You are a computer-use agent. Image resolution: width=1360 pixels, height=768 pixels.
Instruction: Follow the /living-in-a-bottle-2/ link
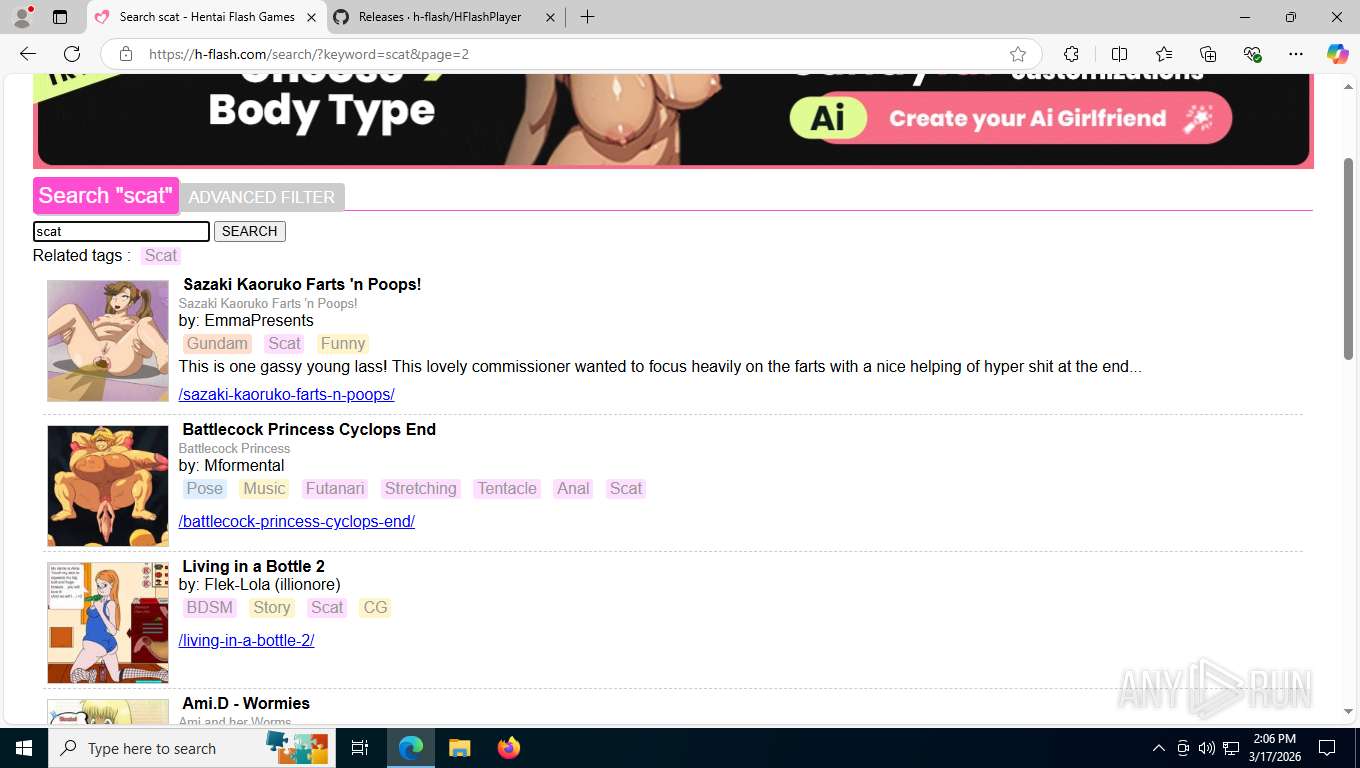tap(247, 640)
